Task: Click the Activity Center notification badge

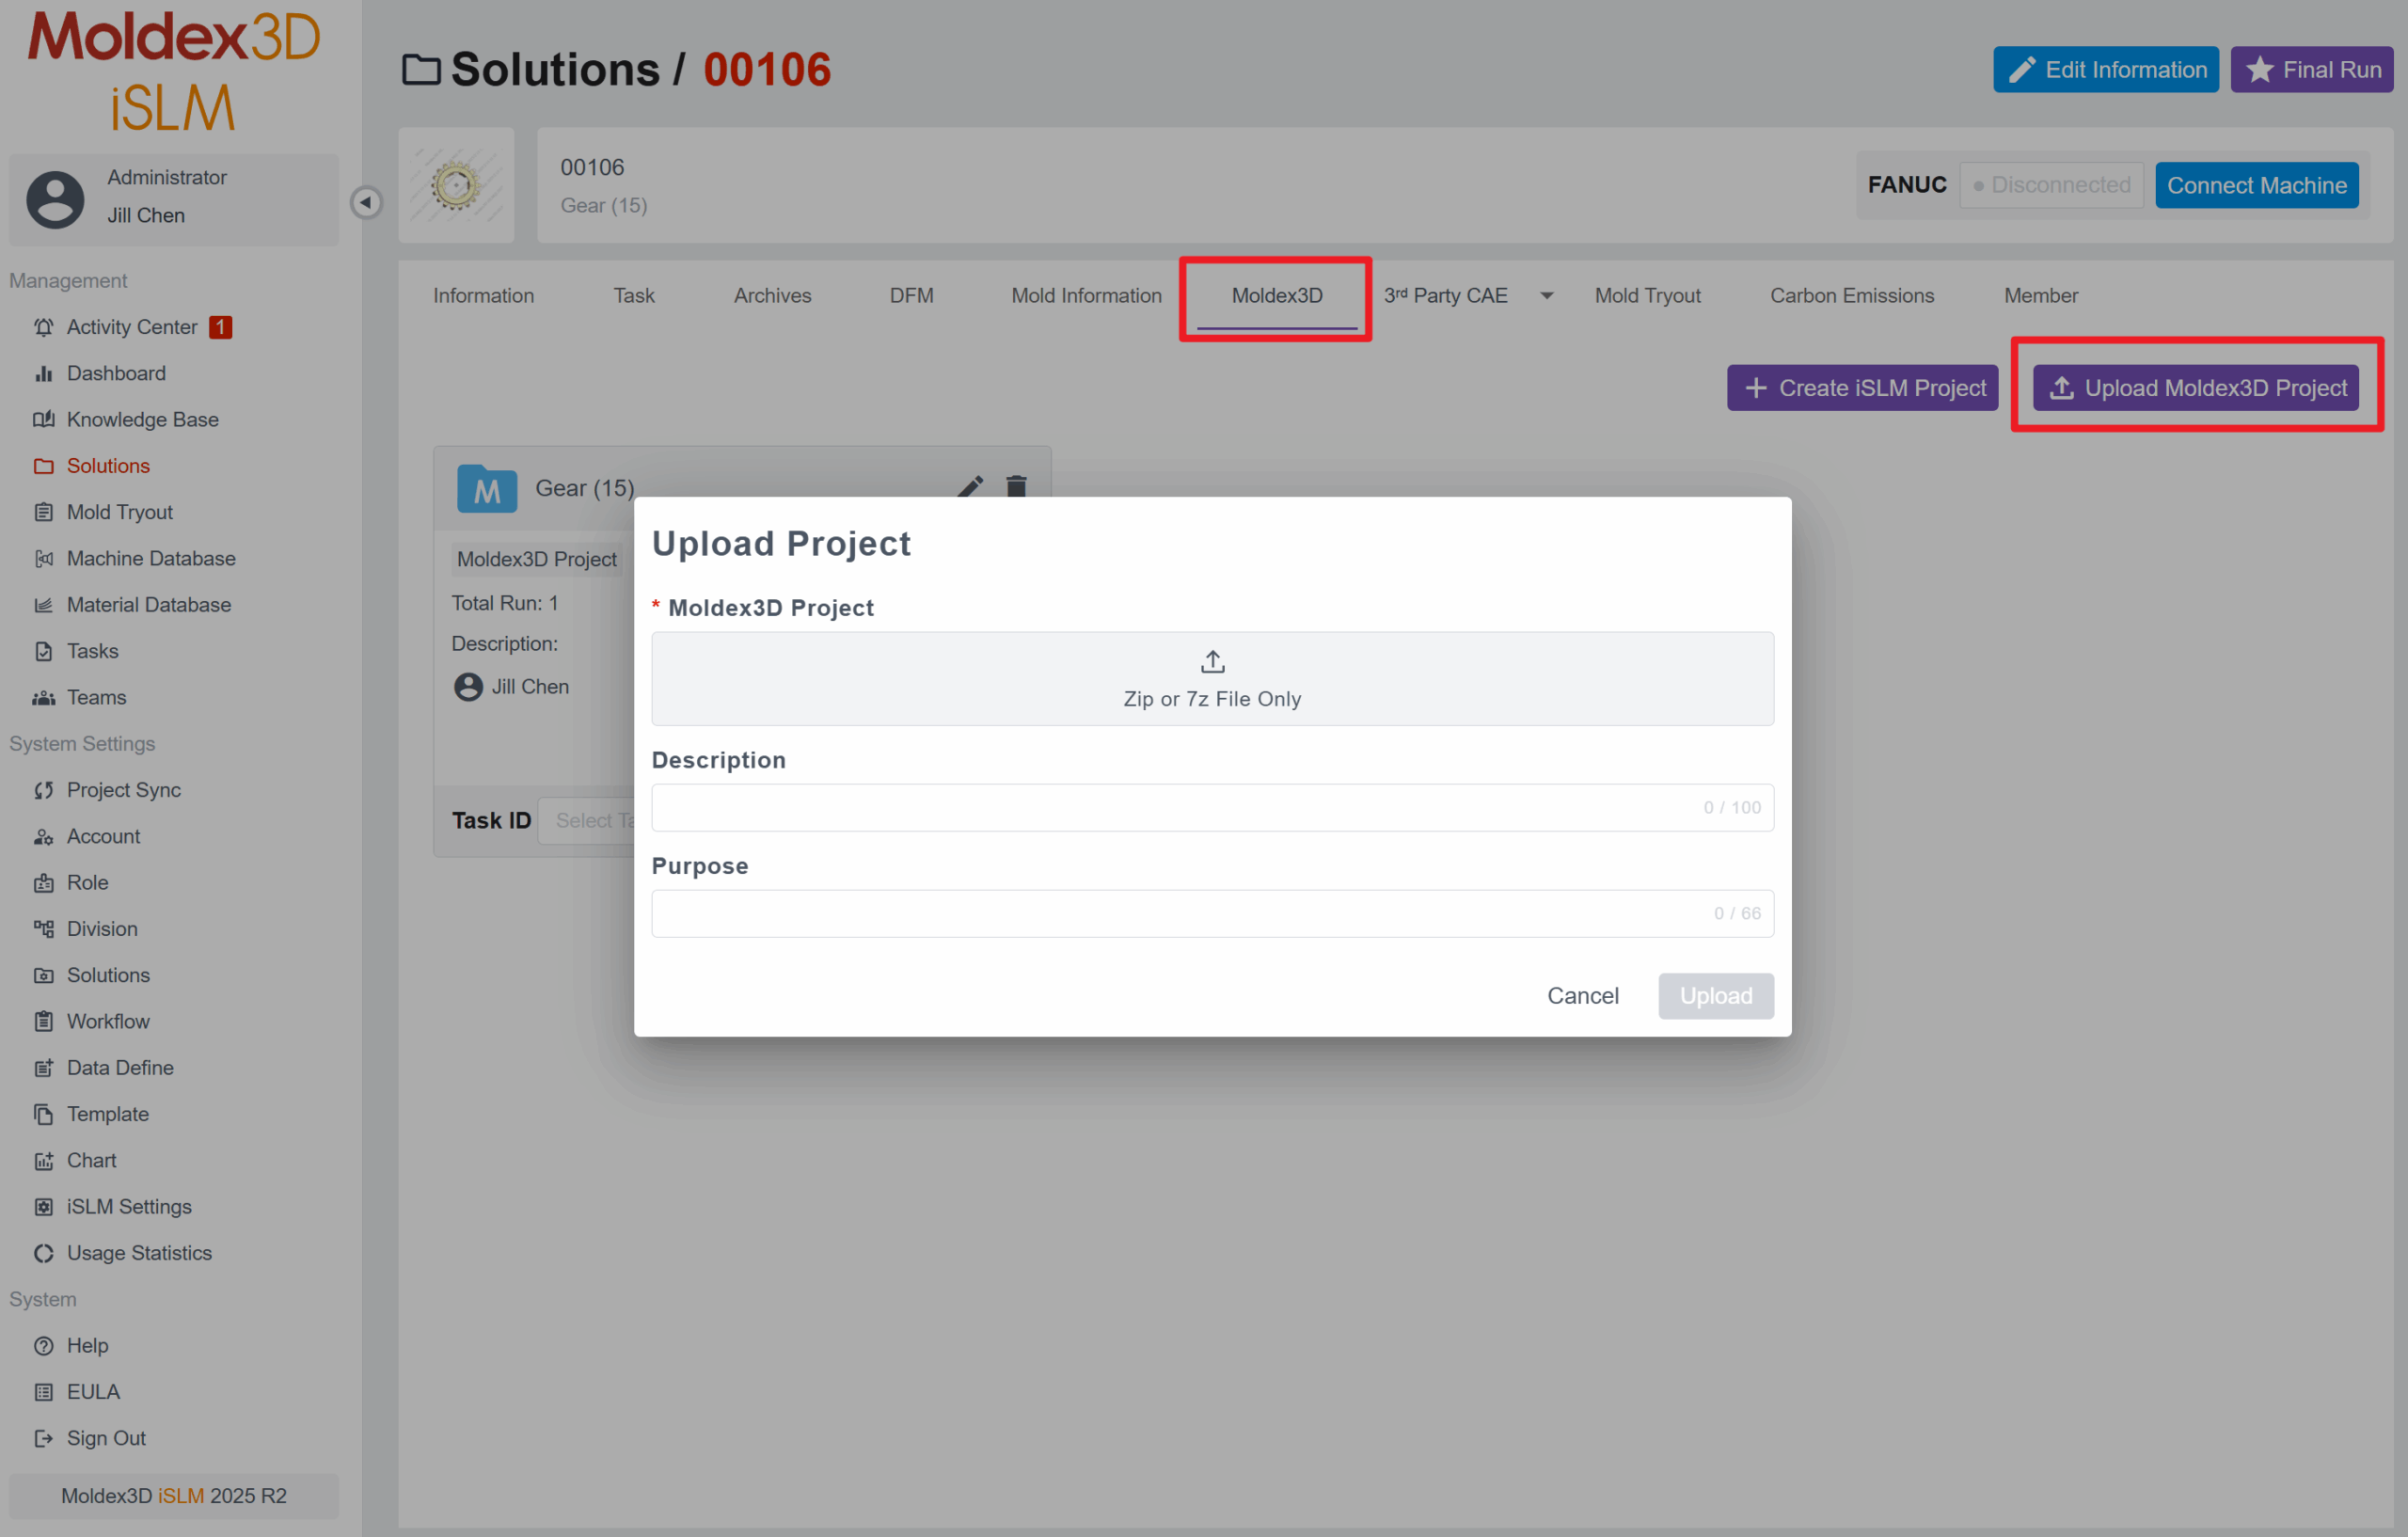Action: point(220,327)
